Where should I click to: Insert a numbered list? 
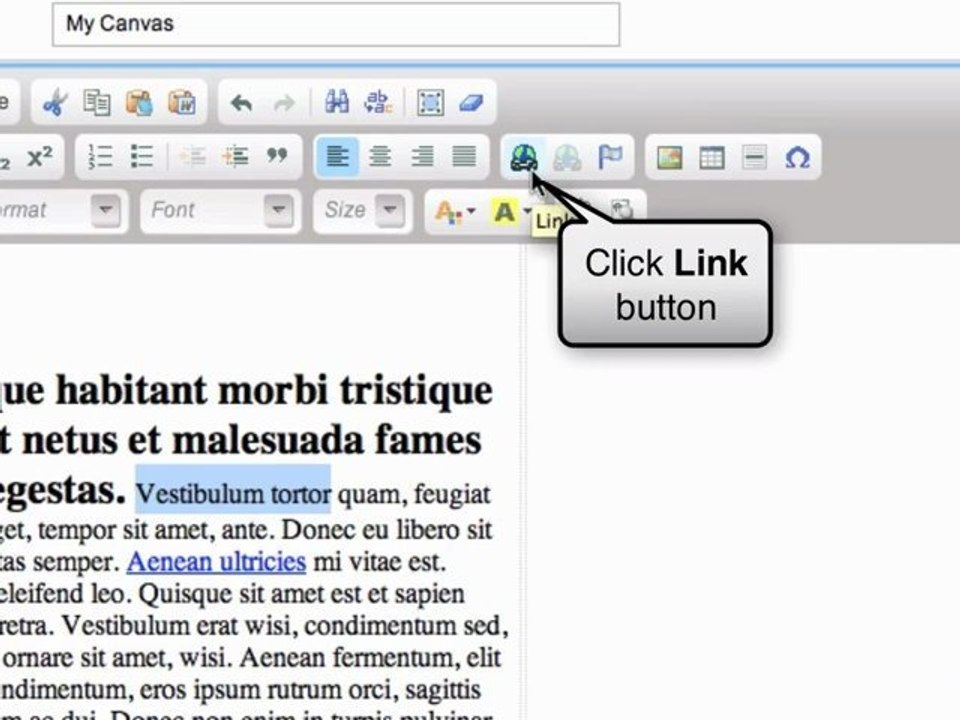[x=100, y=157]
